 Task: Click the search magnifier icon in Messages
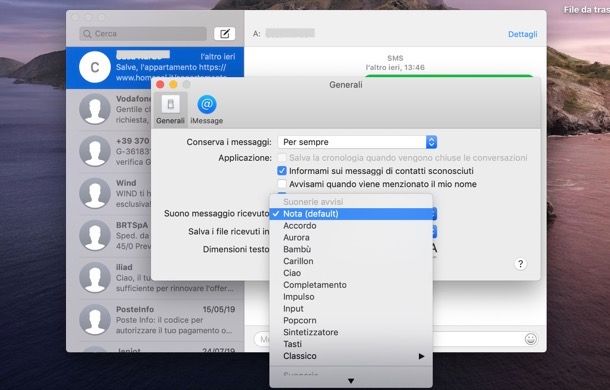pyautogui.click(x=87, y=34)
